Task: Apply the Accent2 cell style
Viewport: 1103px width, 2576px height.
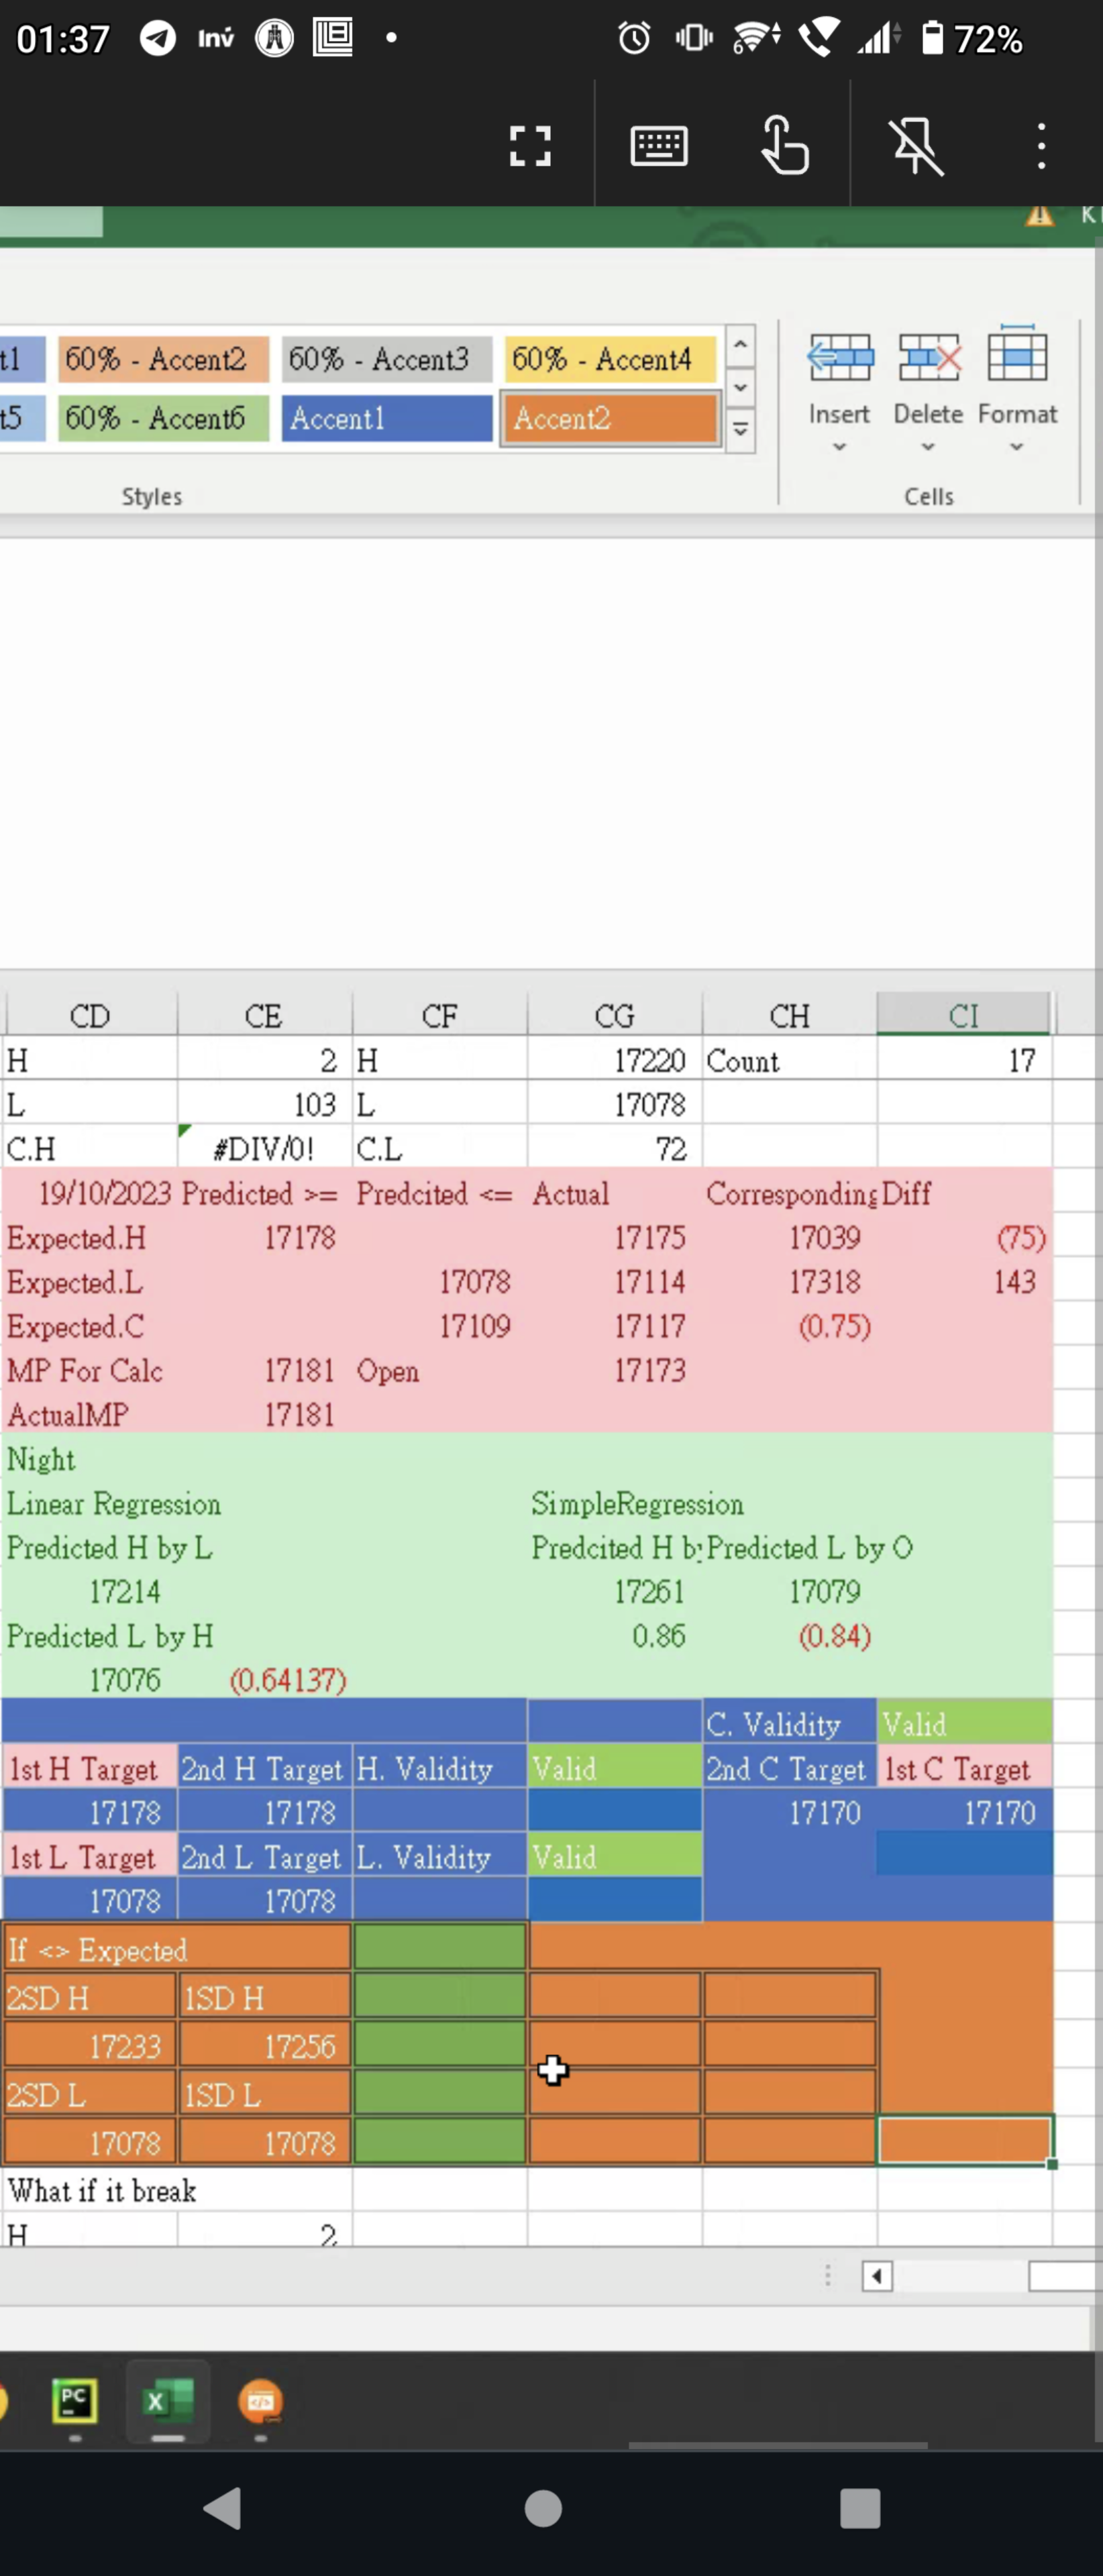Action: (x=609, y=418)
